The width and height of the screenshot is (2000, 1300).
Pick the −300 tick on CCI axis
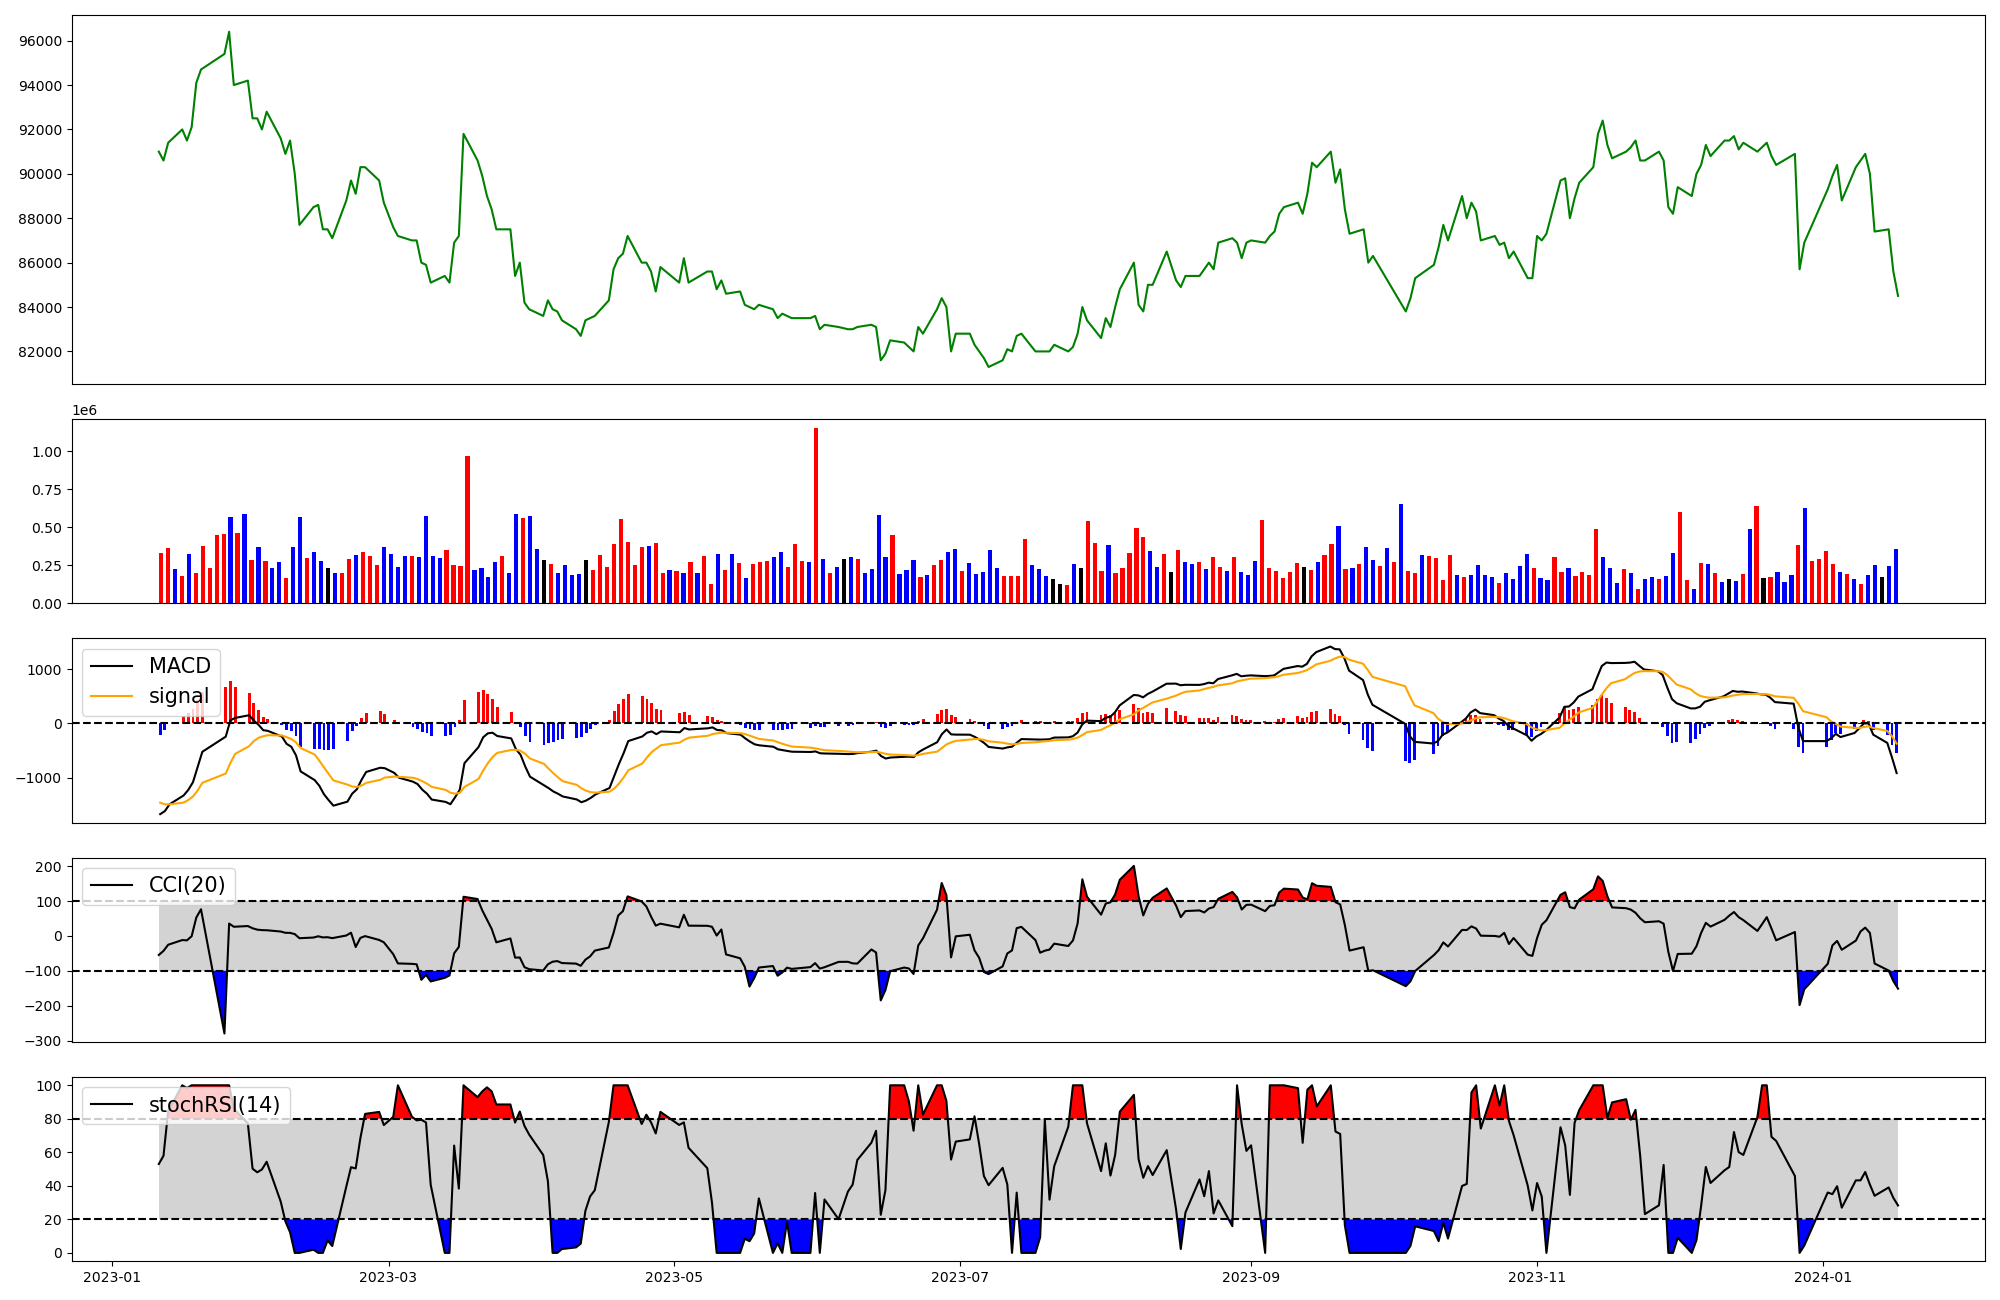click(44, 1041)
